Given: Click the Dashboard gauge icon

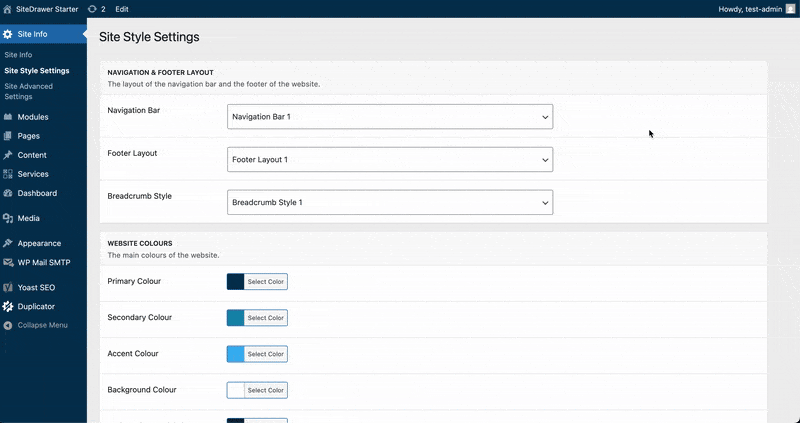Looking at the screenshot, I should point(8,193).
